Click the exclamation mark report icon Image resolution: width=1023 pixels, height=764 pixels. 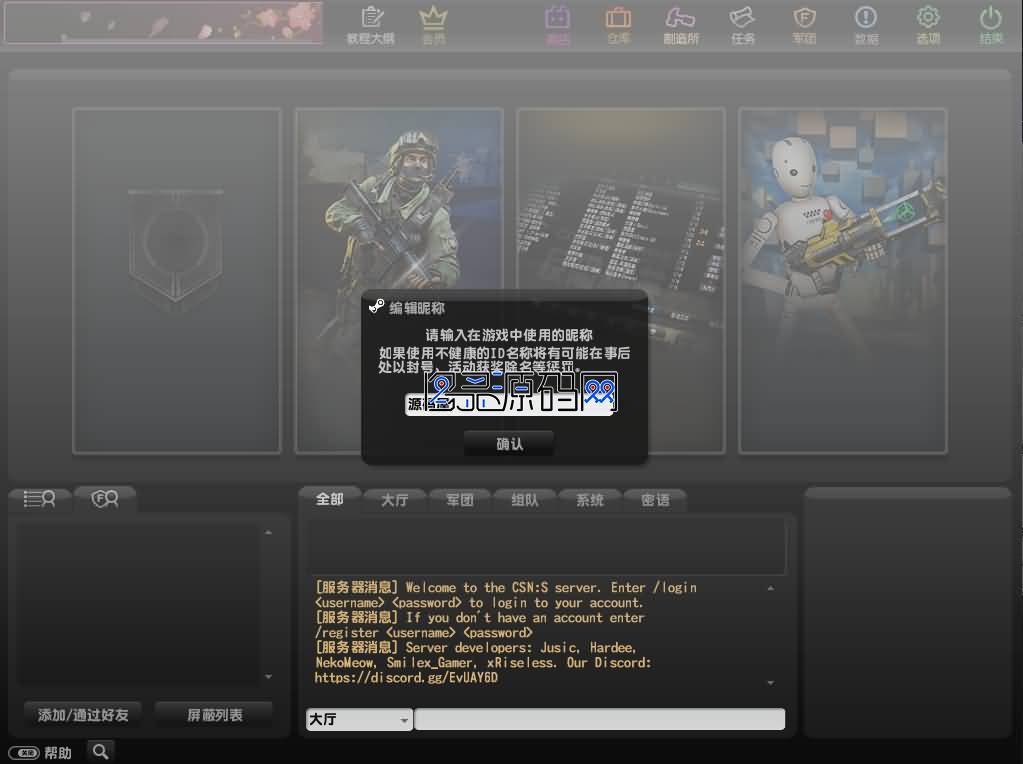[x=866, y=25]
